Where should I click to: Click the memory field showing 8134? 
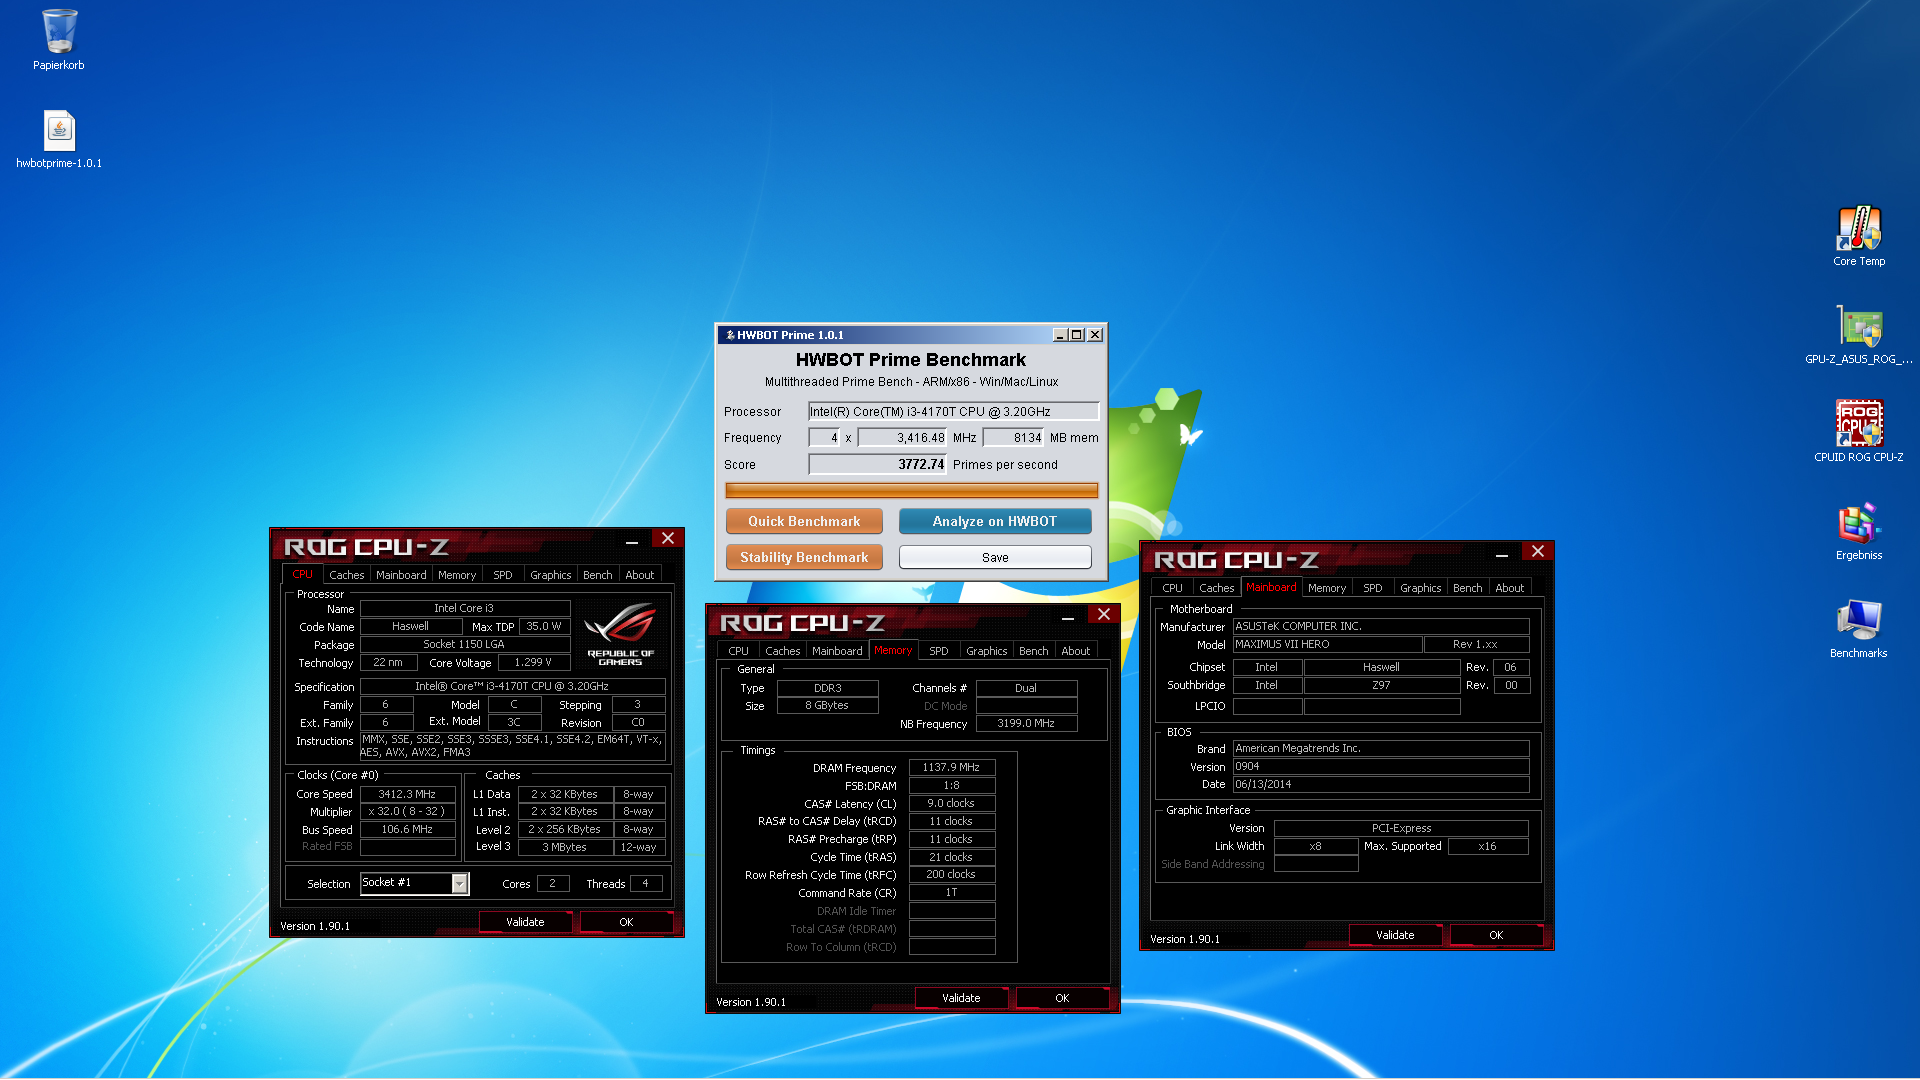pos(1013,437)
